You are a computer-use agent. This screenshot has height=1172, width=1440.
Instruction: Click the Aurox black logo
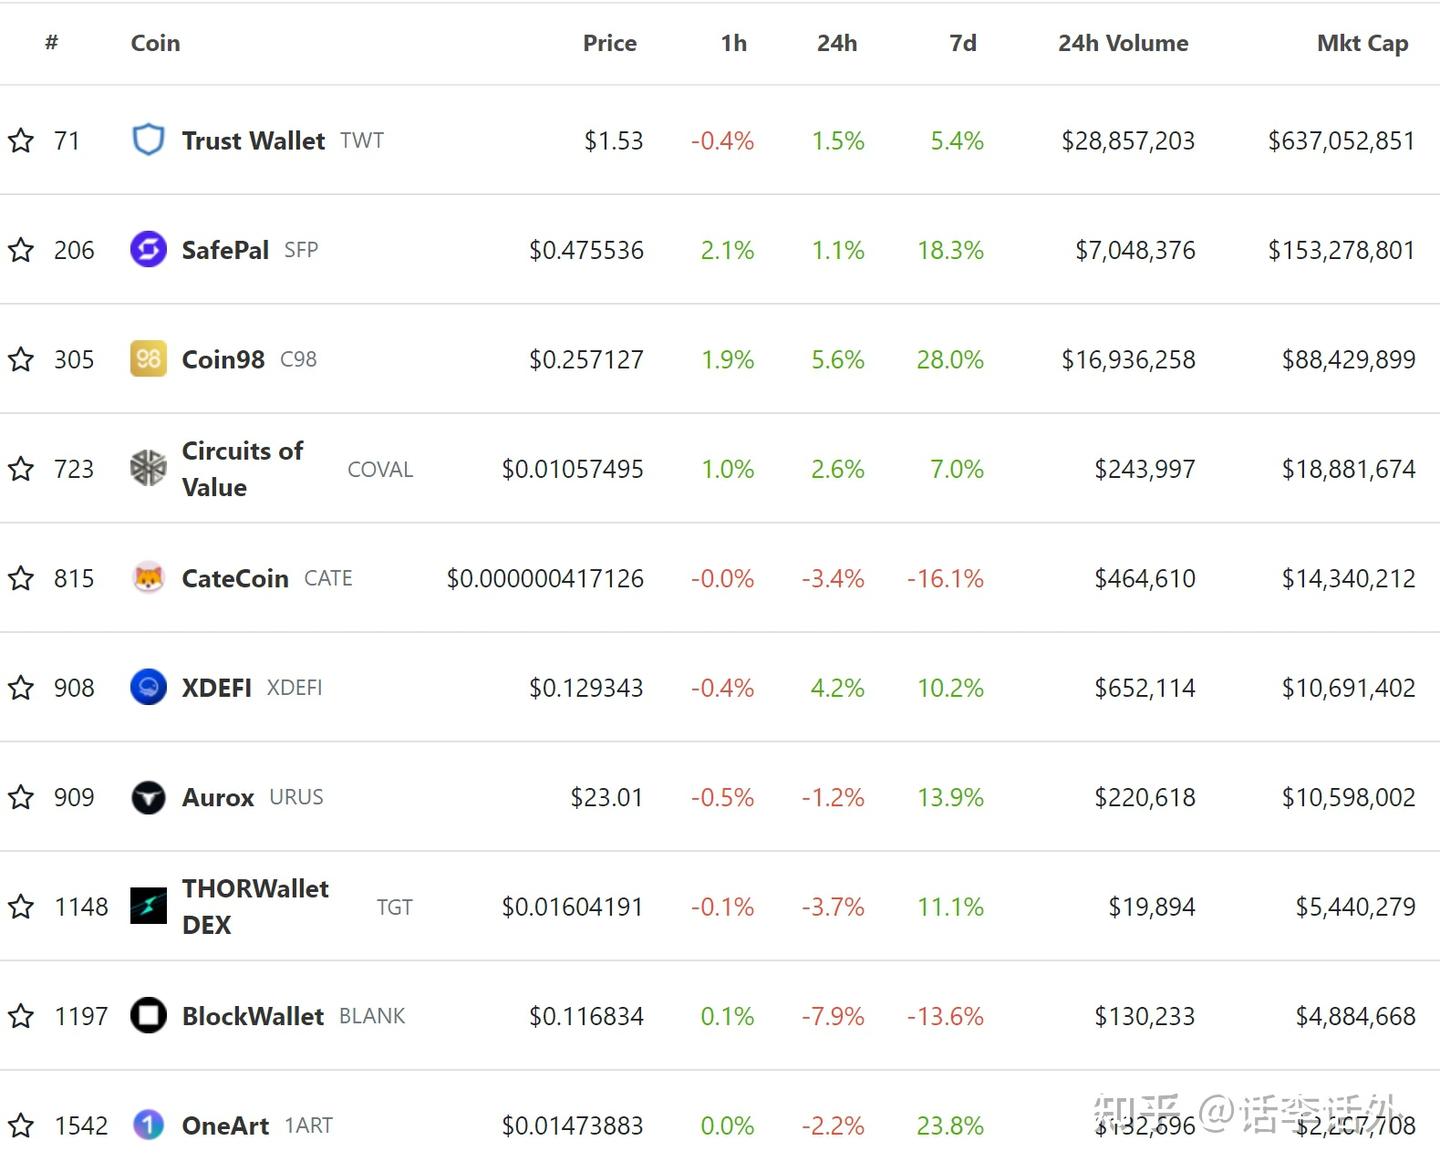(x=147, y=797)
